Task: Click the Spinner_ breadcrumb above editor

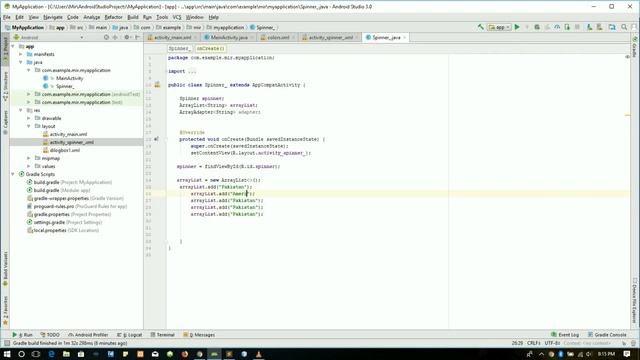Action: (x=179, y=48)
